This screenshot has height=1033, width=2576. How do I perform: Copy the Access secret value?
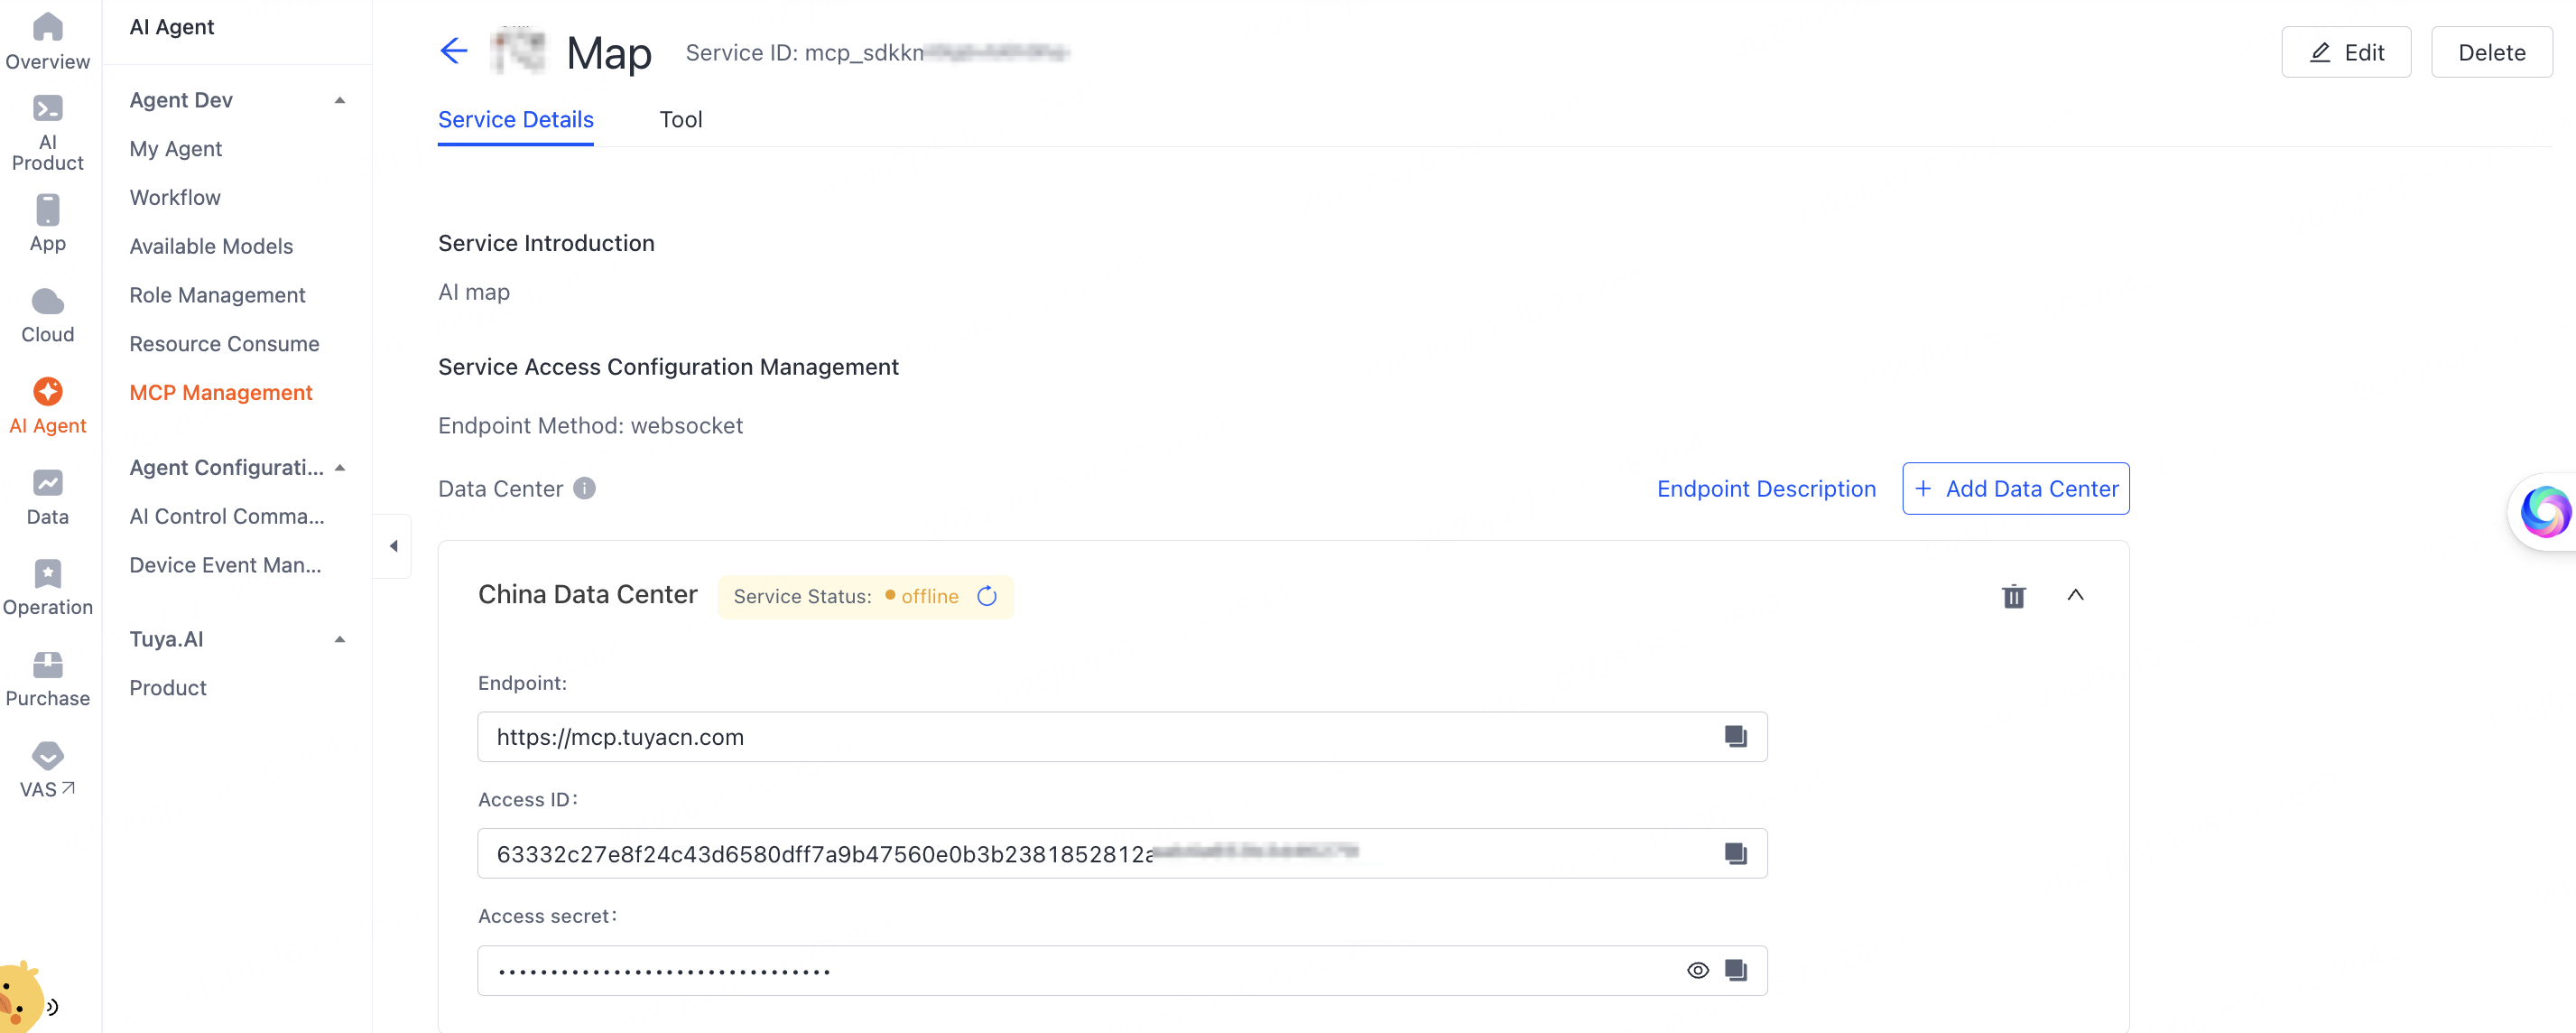click(x=1736, y=970)
